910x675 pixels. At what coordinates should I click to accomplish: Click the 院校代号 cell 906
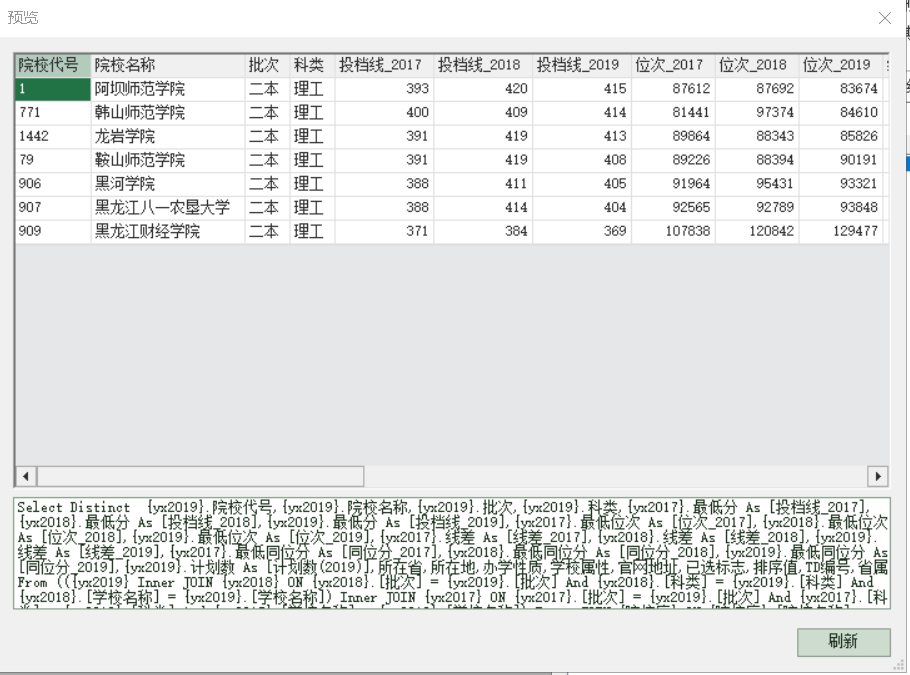tap(53, 184)
